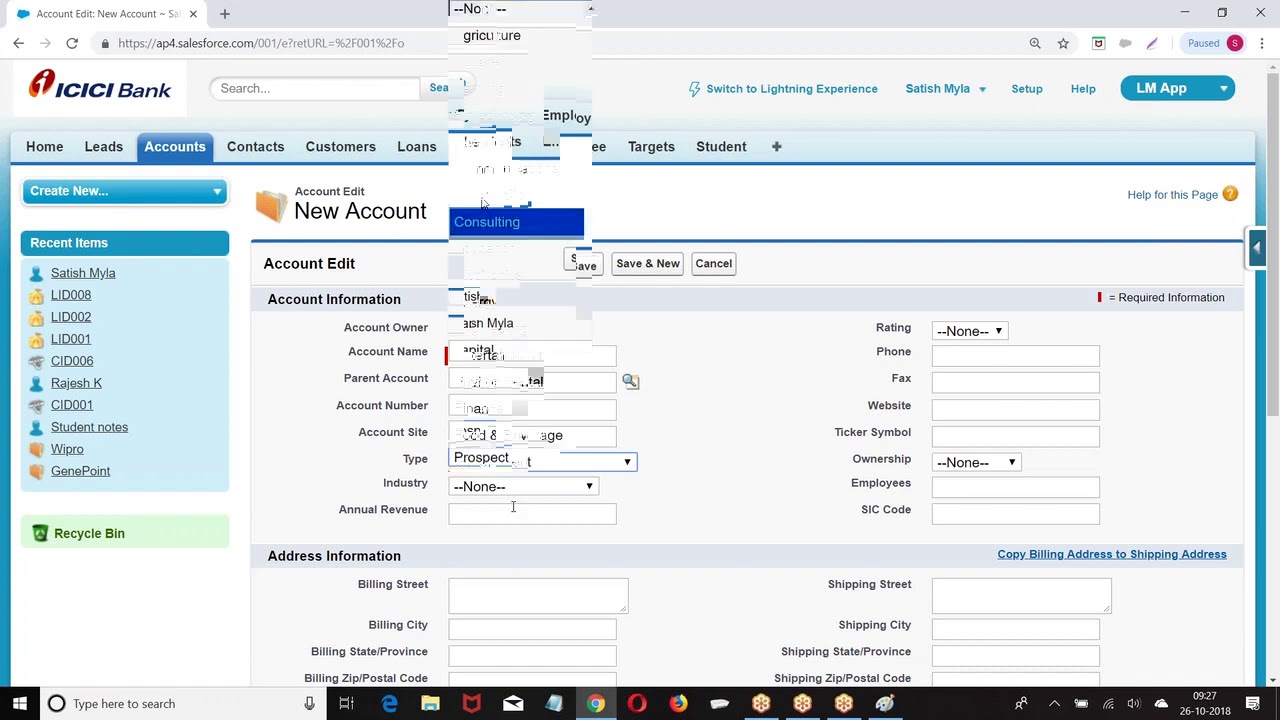Switch to Chrome on the taskbar

tap(595, 703)
